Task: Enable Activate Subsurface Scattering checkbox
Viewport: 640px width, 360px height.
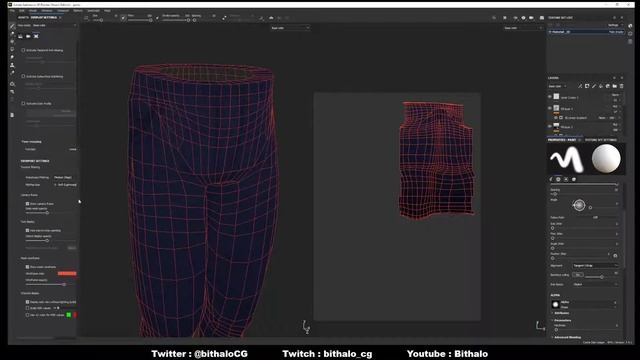Action: pos(23,76)
